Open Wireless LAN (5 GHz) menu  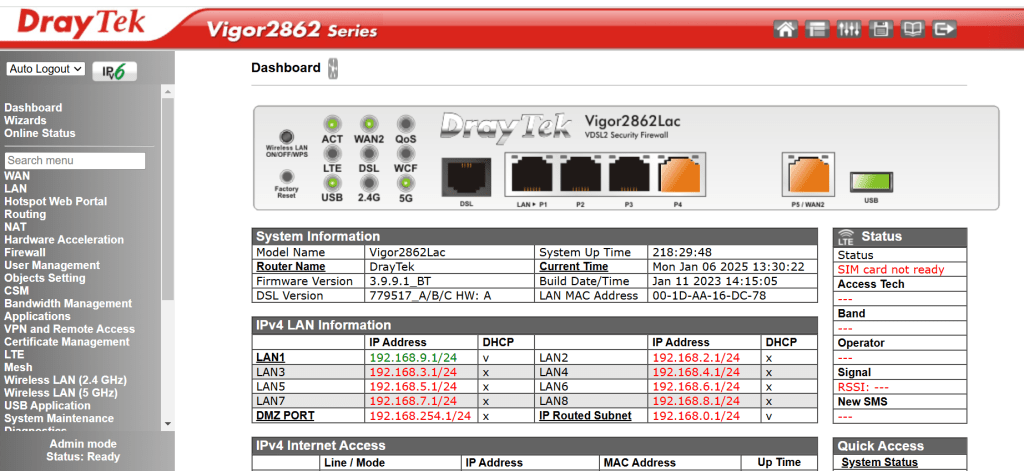tap(61, 393)
